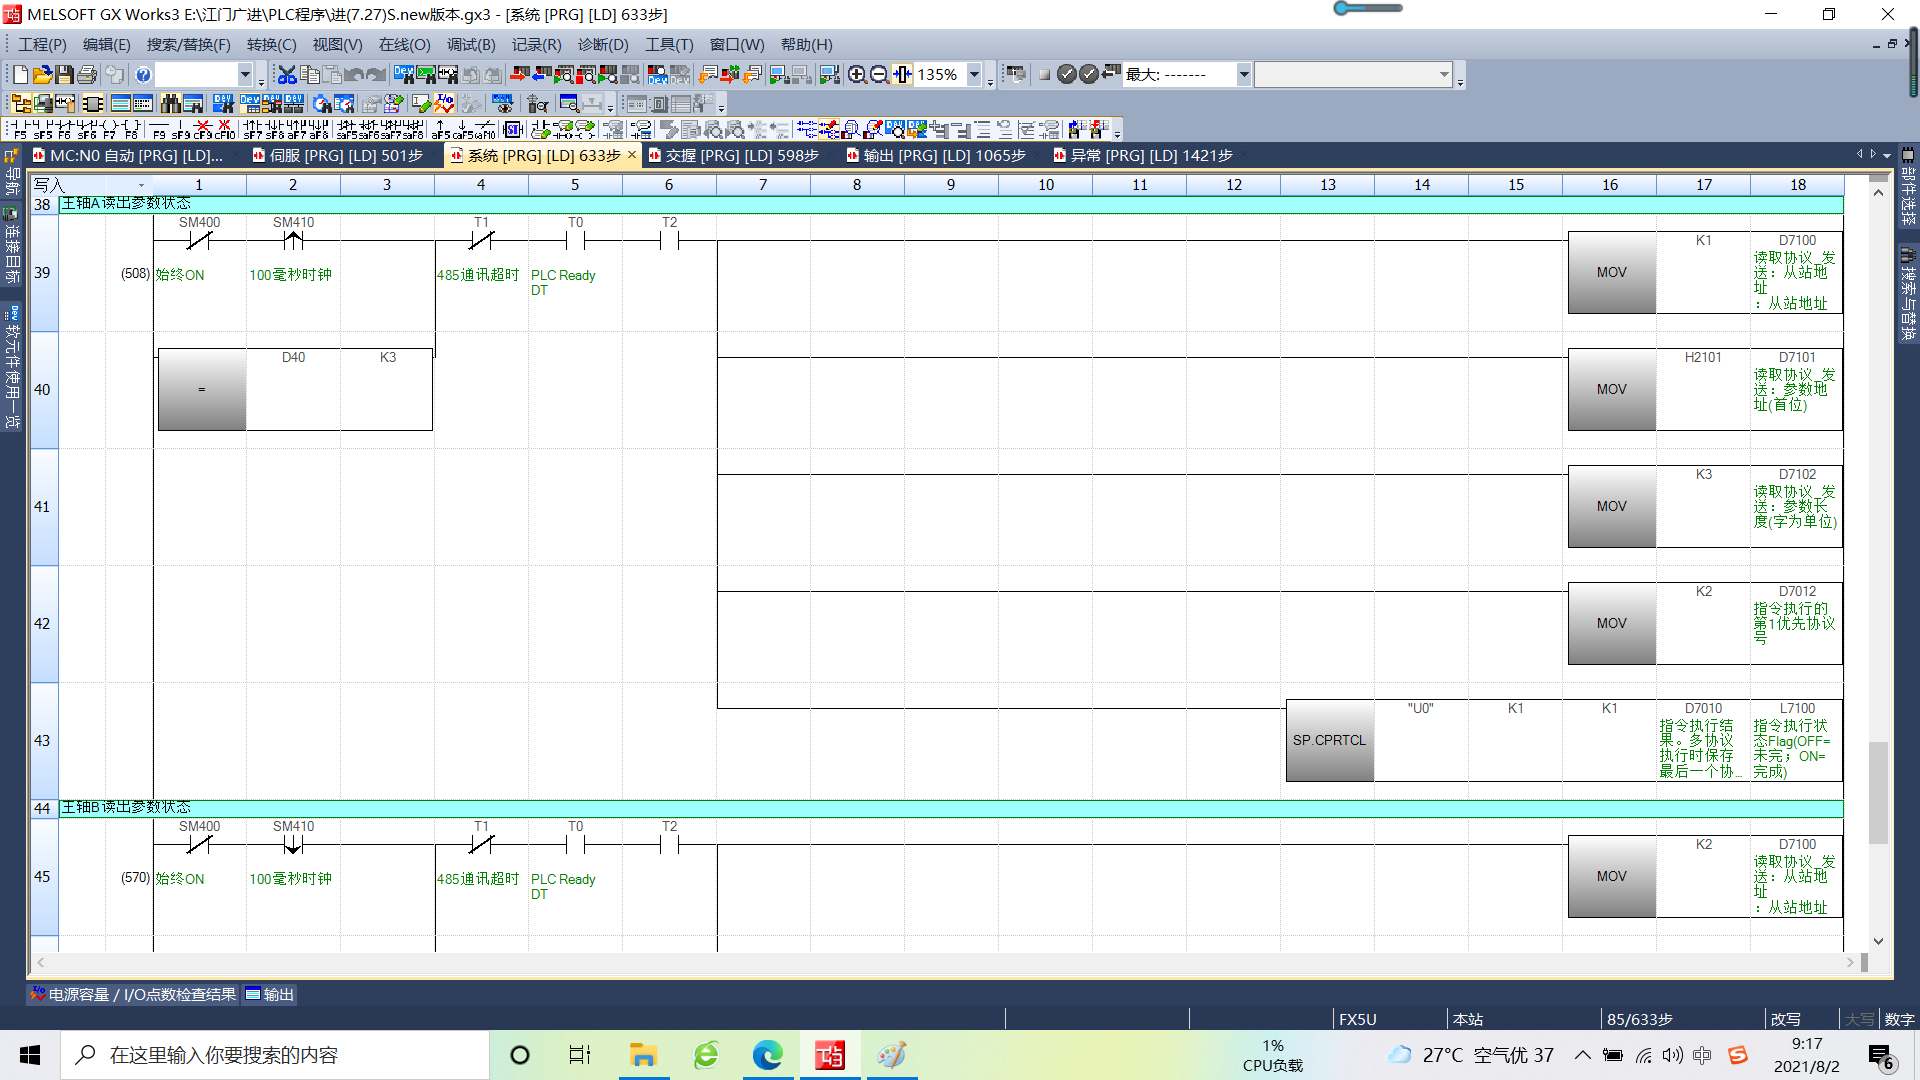Toggle the 数字 num lock indicator
This screenshot has width=1920, height=1080.
[1898, 1019]
